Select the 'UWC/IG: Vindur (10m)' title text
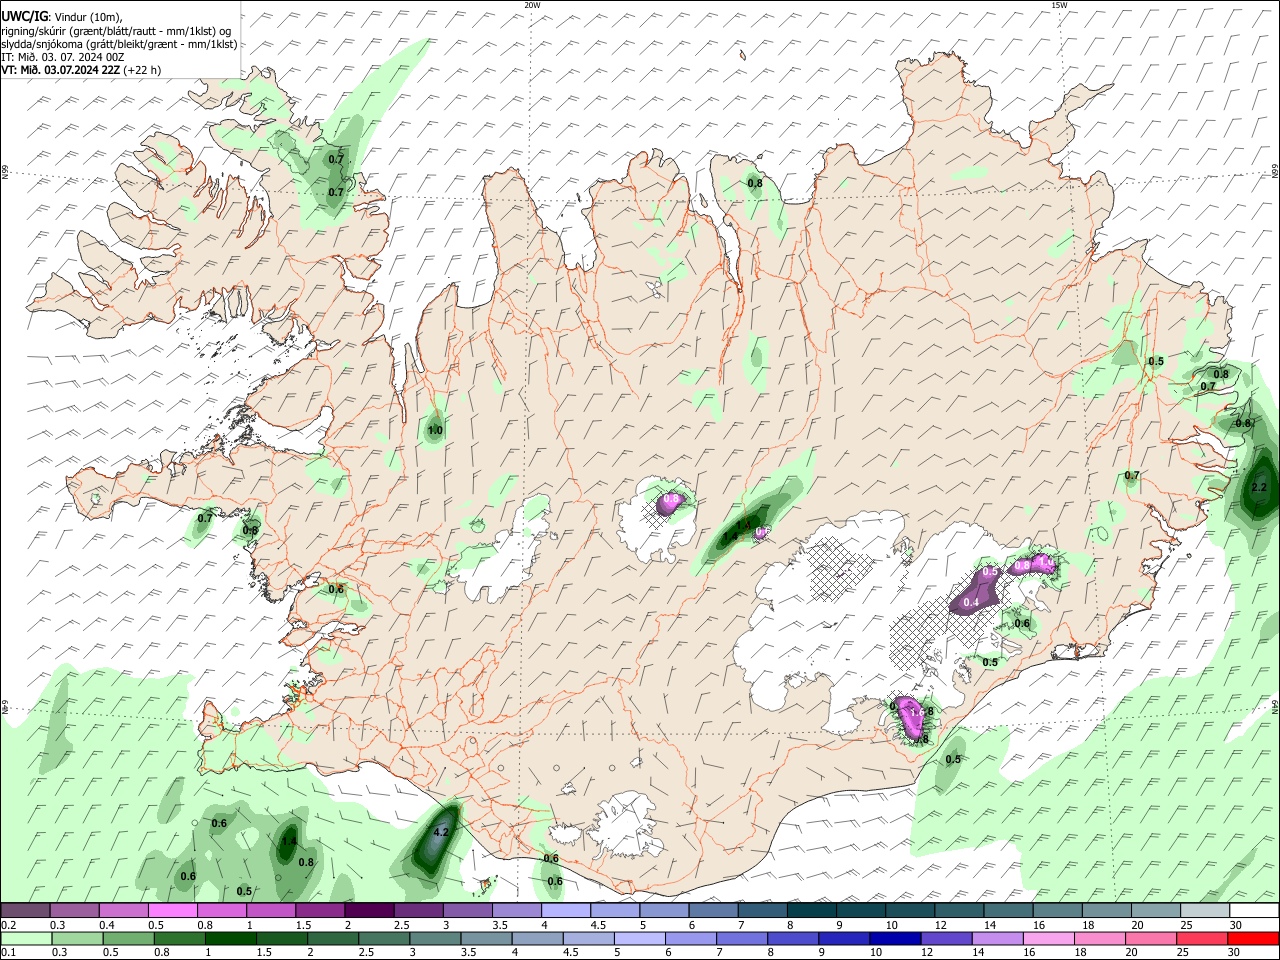 click(60, 17)
